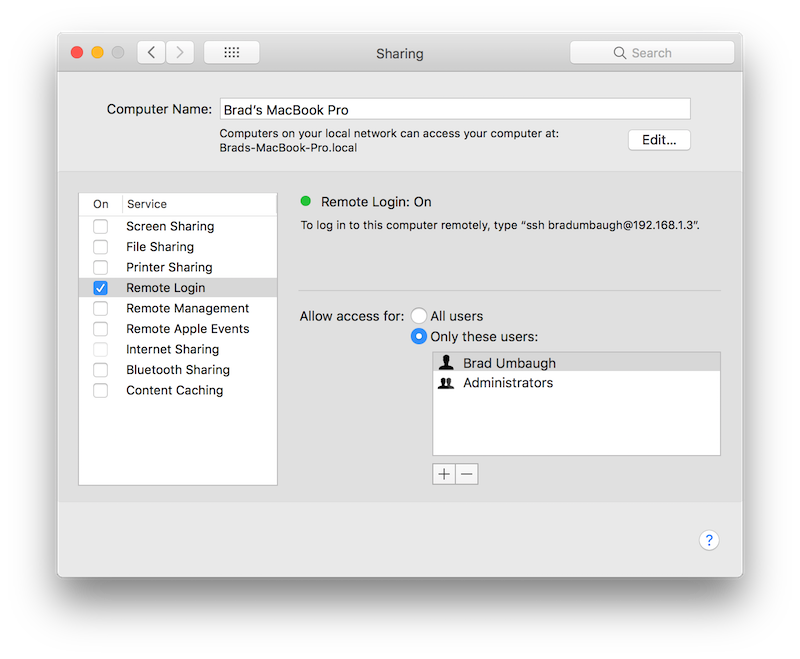
Task: Click the back navigation arrow
Action: (x=150, y=52)
